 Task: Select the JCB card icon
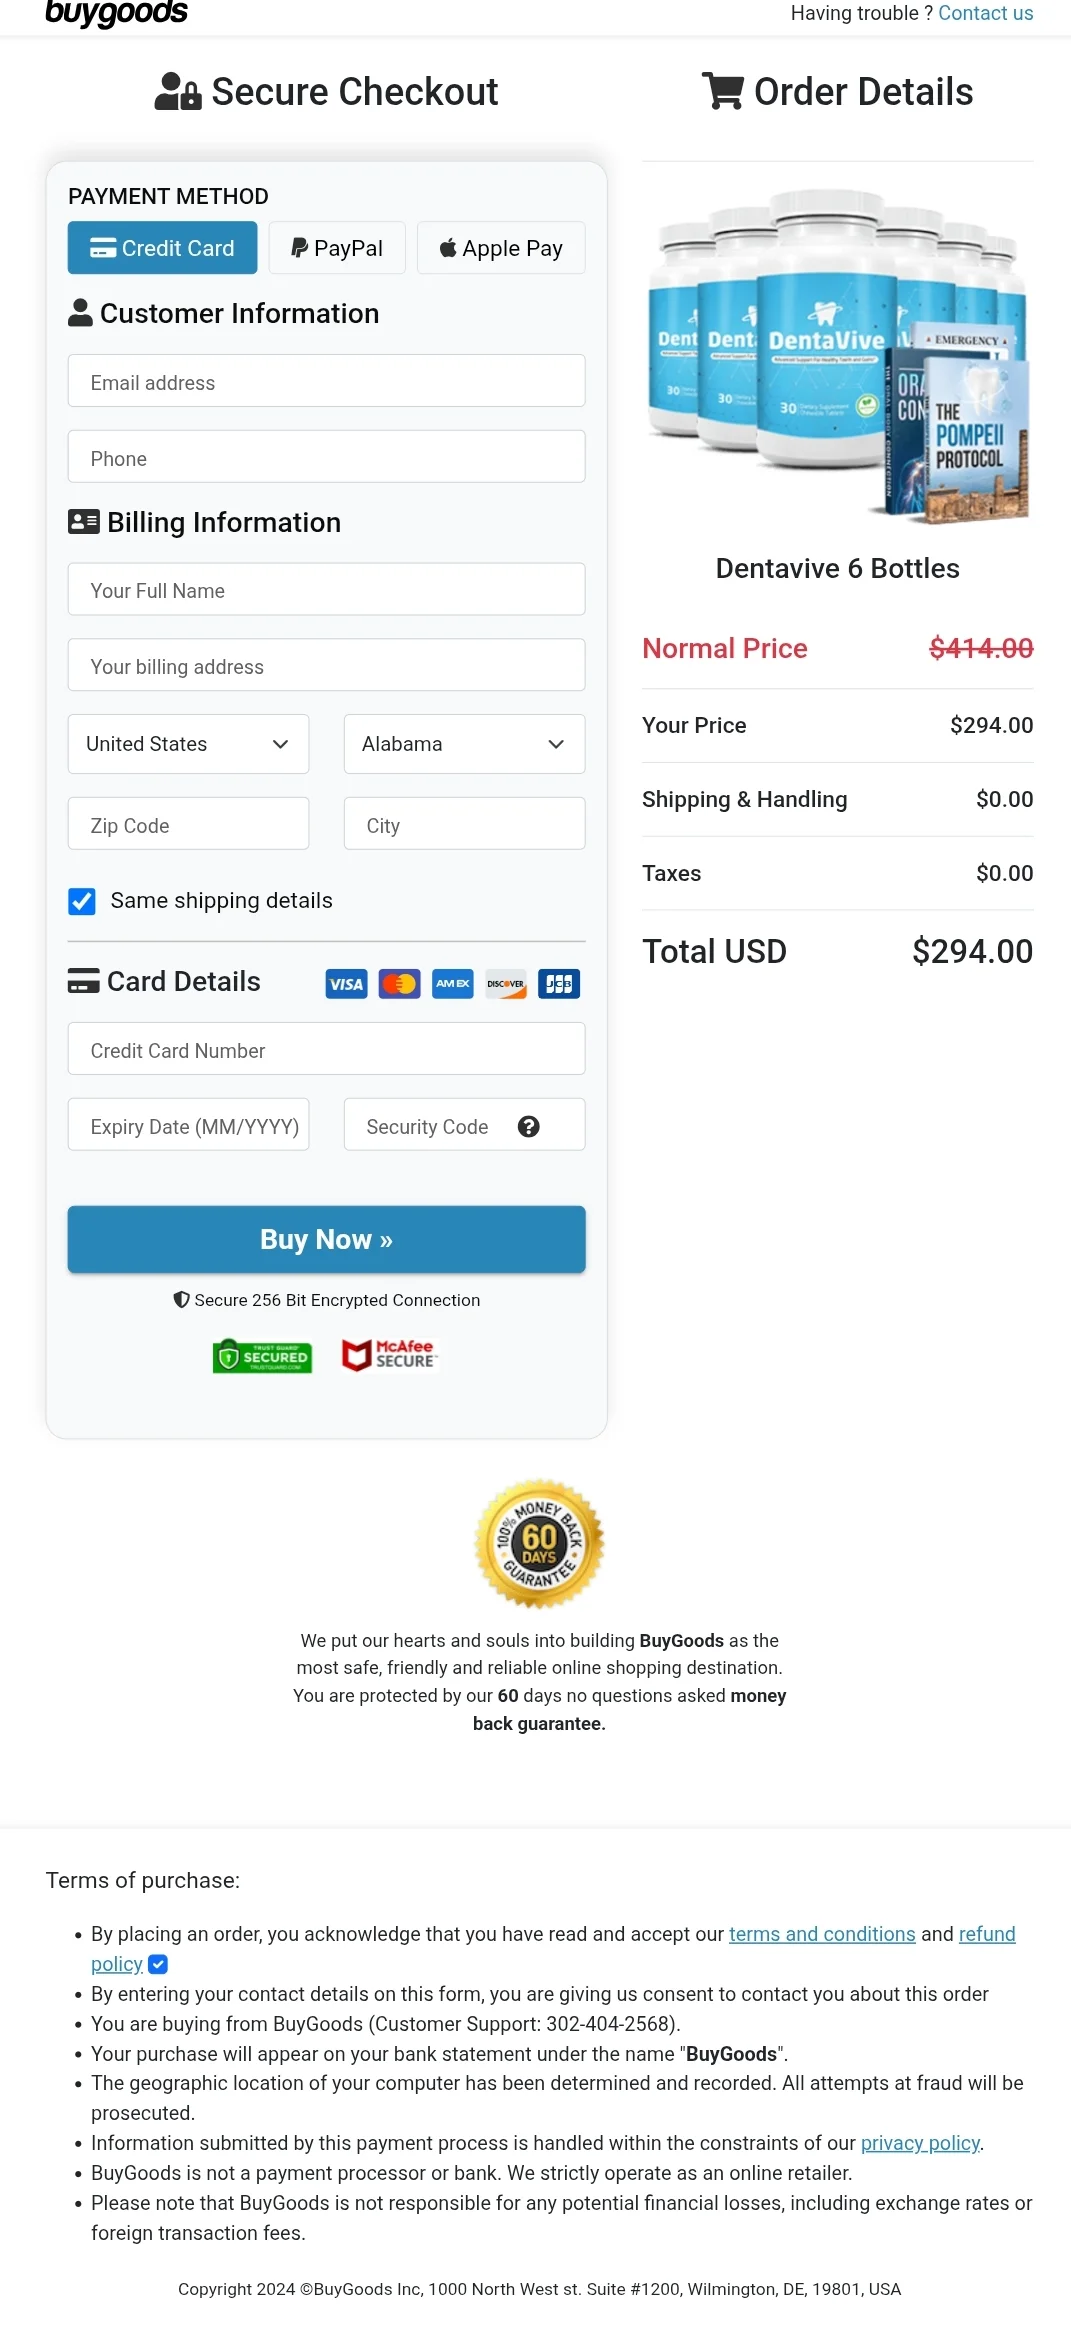coord(558,983)
